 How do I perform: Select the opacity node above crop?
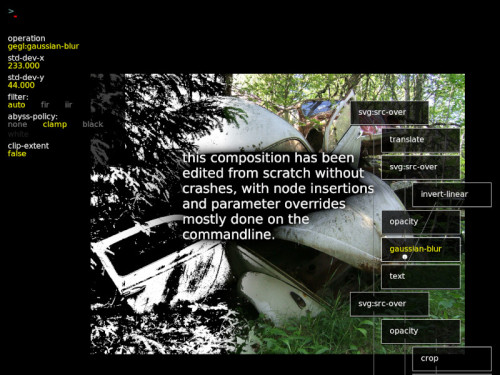[x=421, y=331]
